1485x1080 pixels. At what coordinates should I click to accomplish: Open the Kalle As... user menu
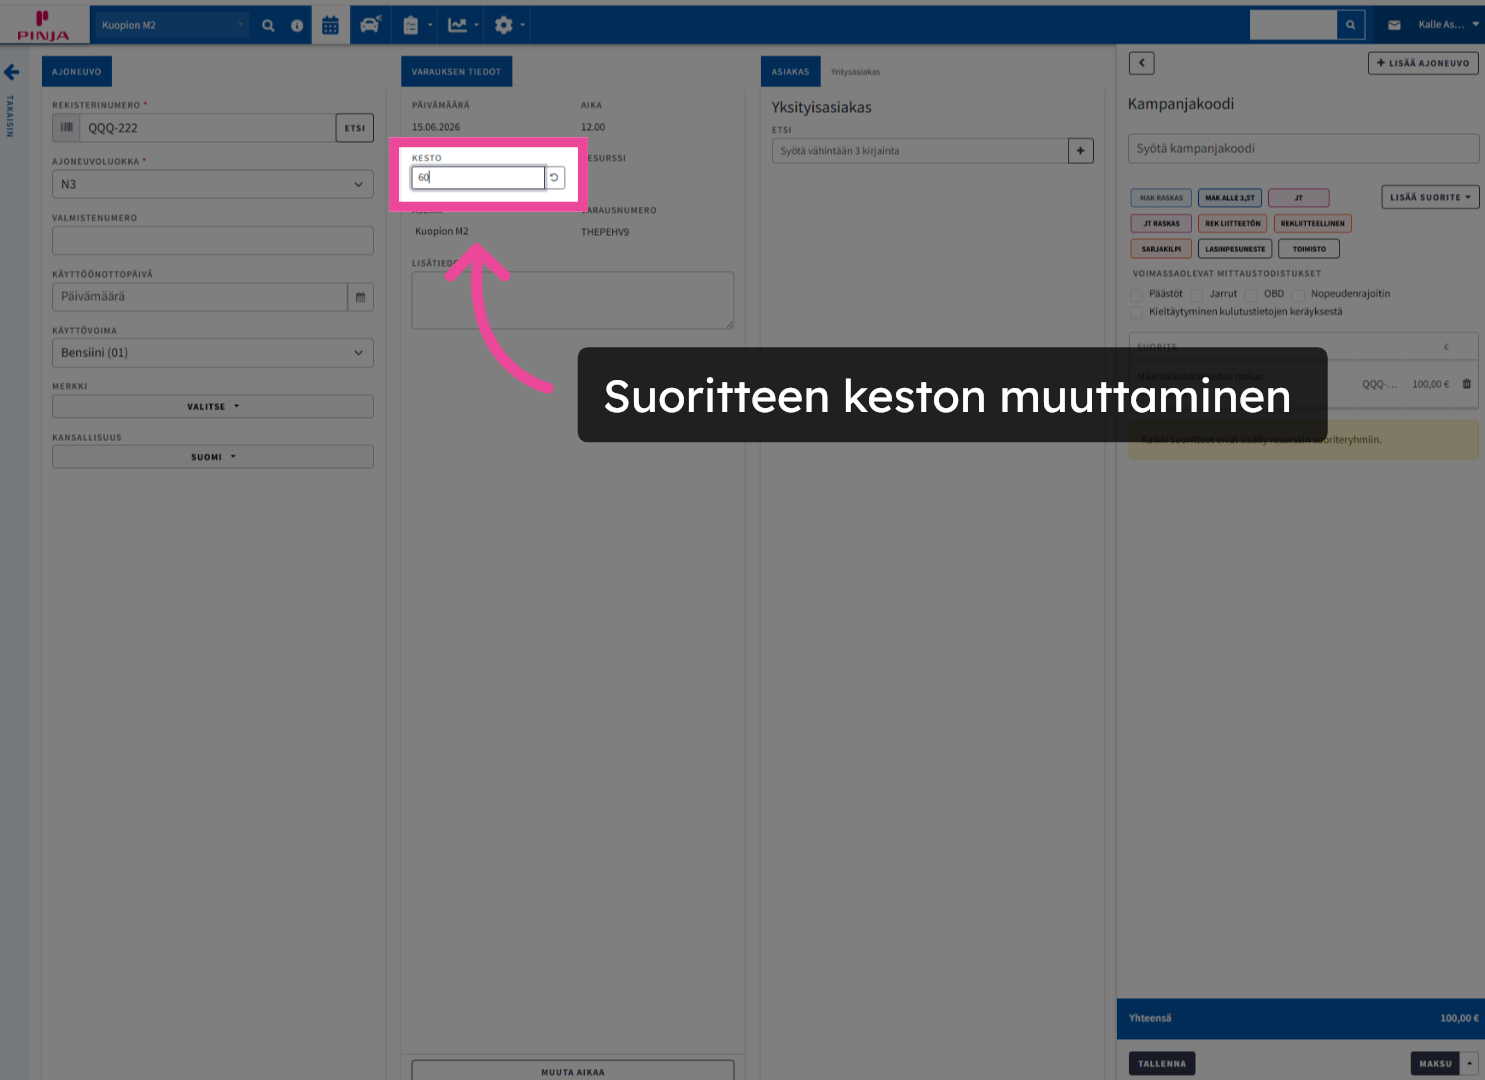[1448, 25]
